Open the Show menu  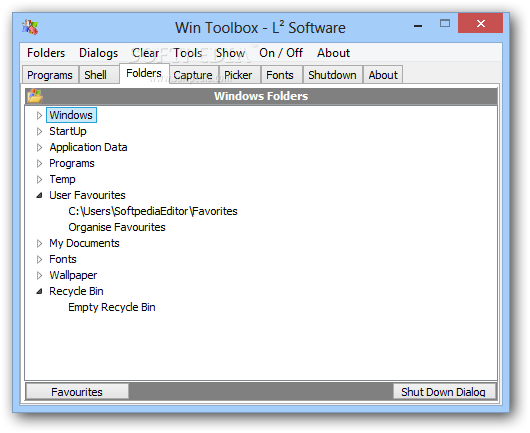point(230,53)
